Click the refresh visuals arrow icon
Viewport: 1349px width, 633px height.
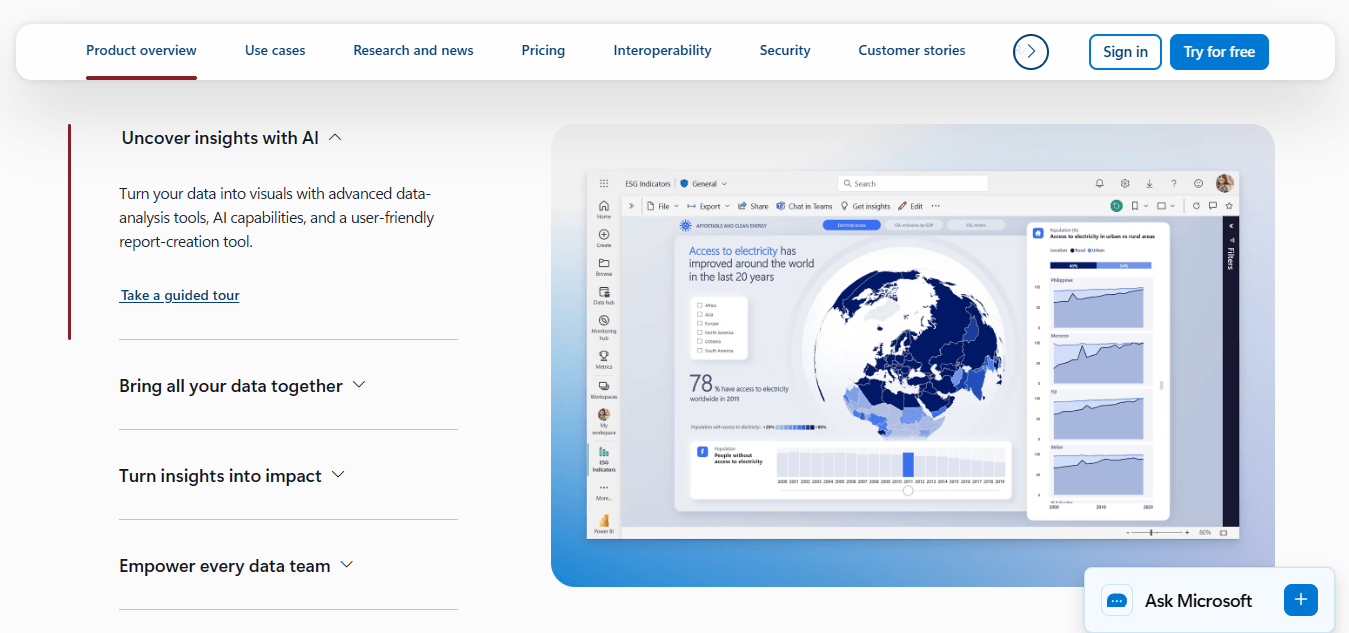(1196, 206)
